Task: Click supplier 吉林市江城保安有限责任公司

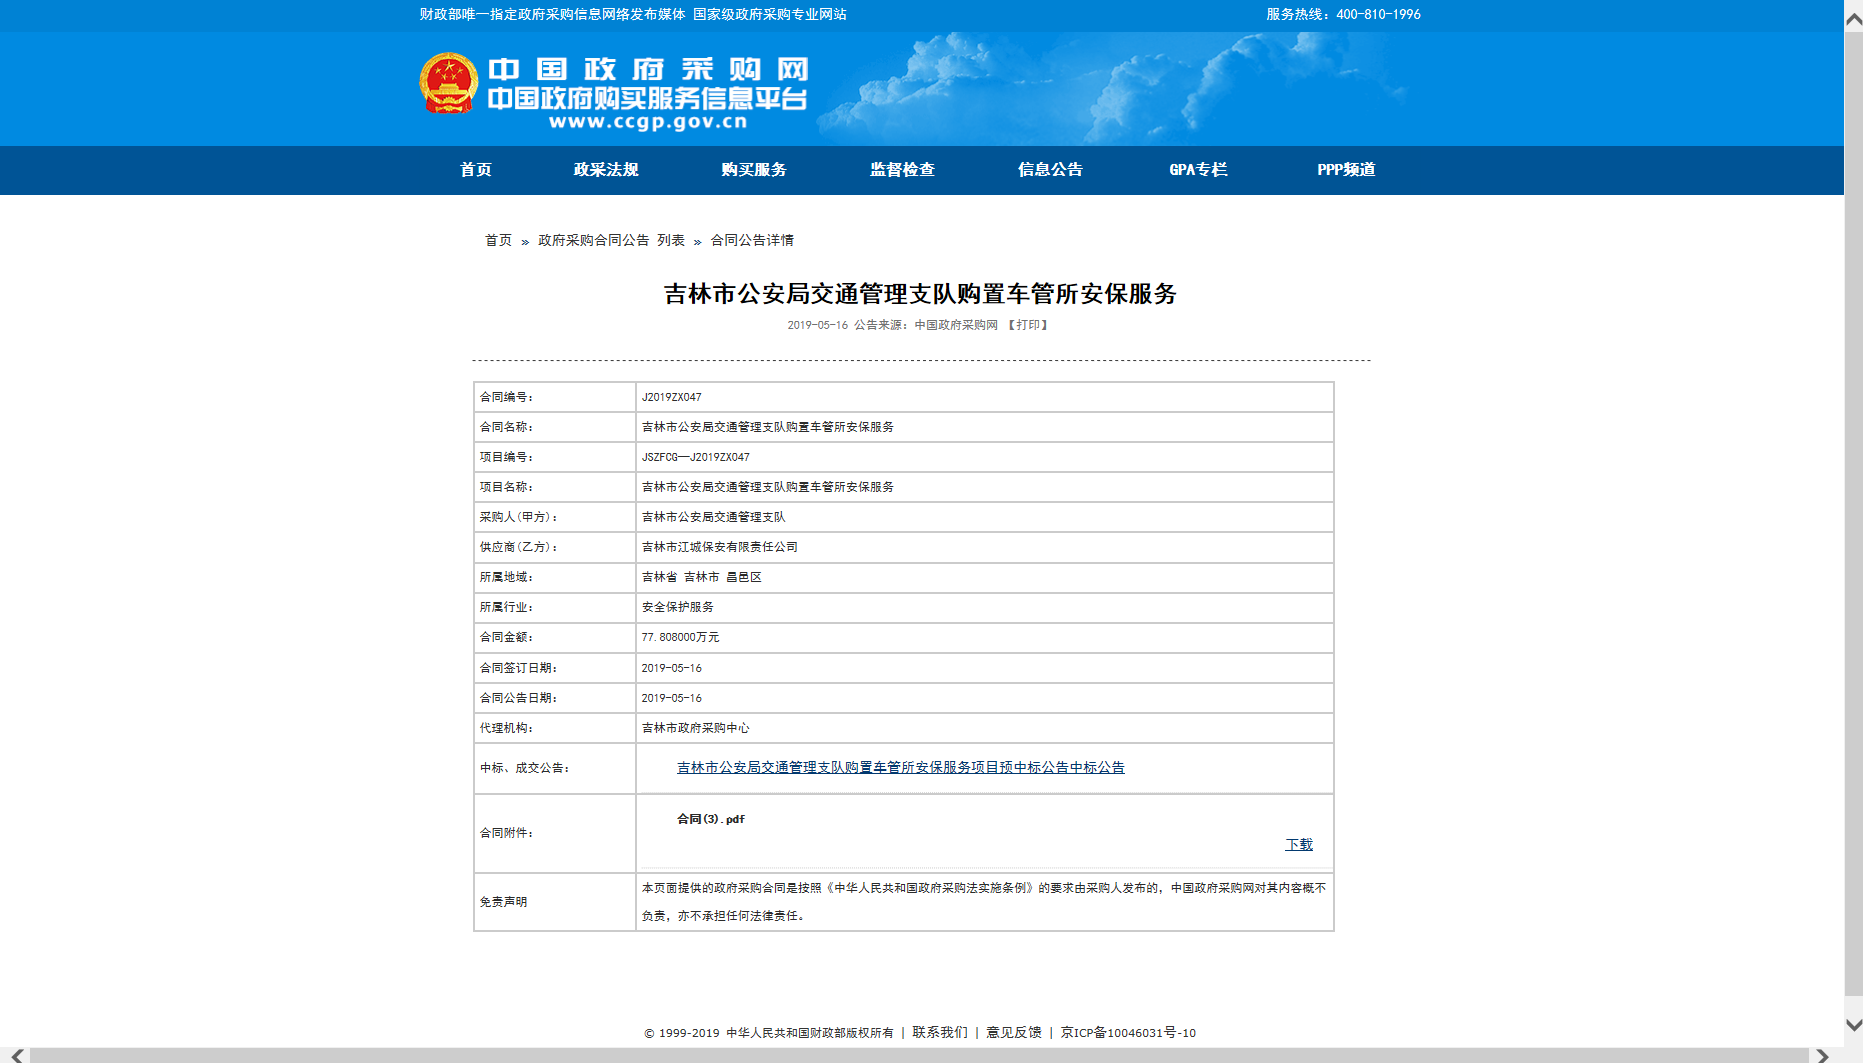Action: pos(720,547)
